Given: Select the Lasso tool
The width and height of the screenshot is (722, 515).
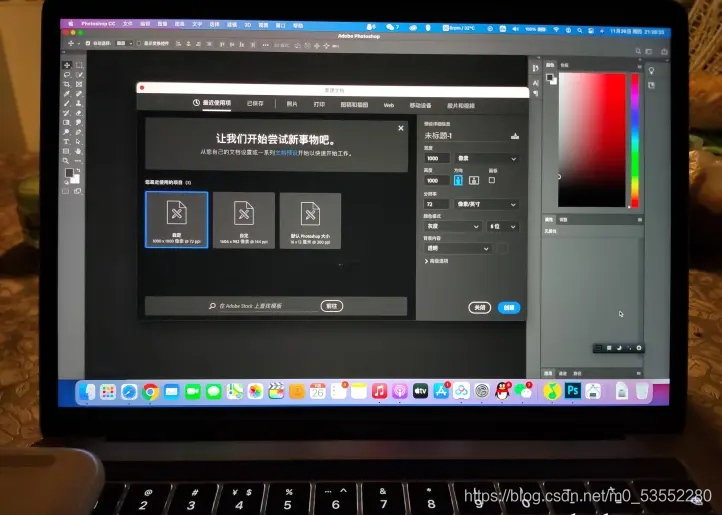Looking at the screenshot, I should pyautogui.click(x=67, y=75).
